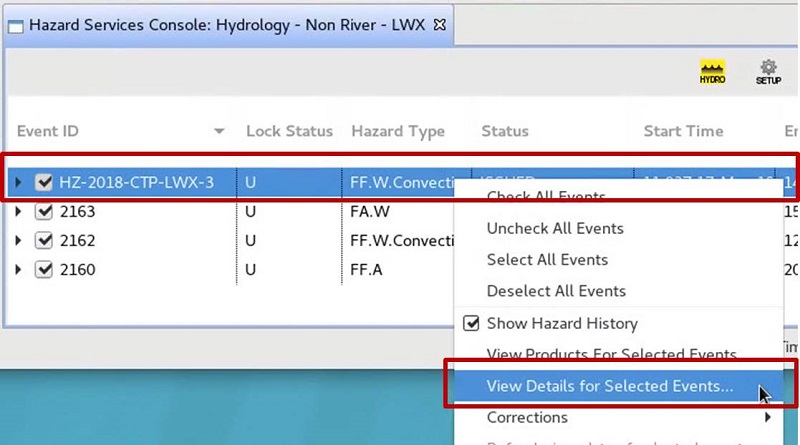Expand the event 2162 row

18,240
